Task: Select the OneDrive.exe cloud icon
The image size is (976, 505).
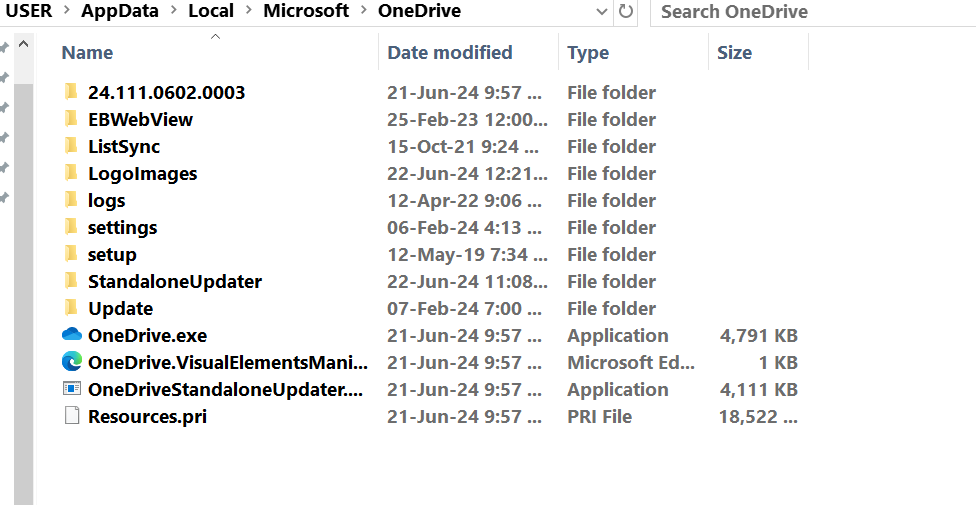Action: (x=72, y=335)
